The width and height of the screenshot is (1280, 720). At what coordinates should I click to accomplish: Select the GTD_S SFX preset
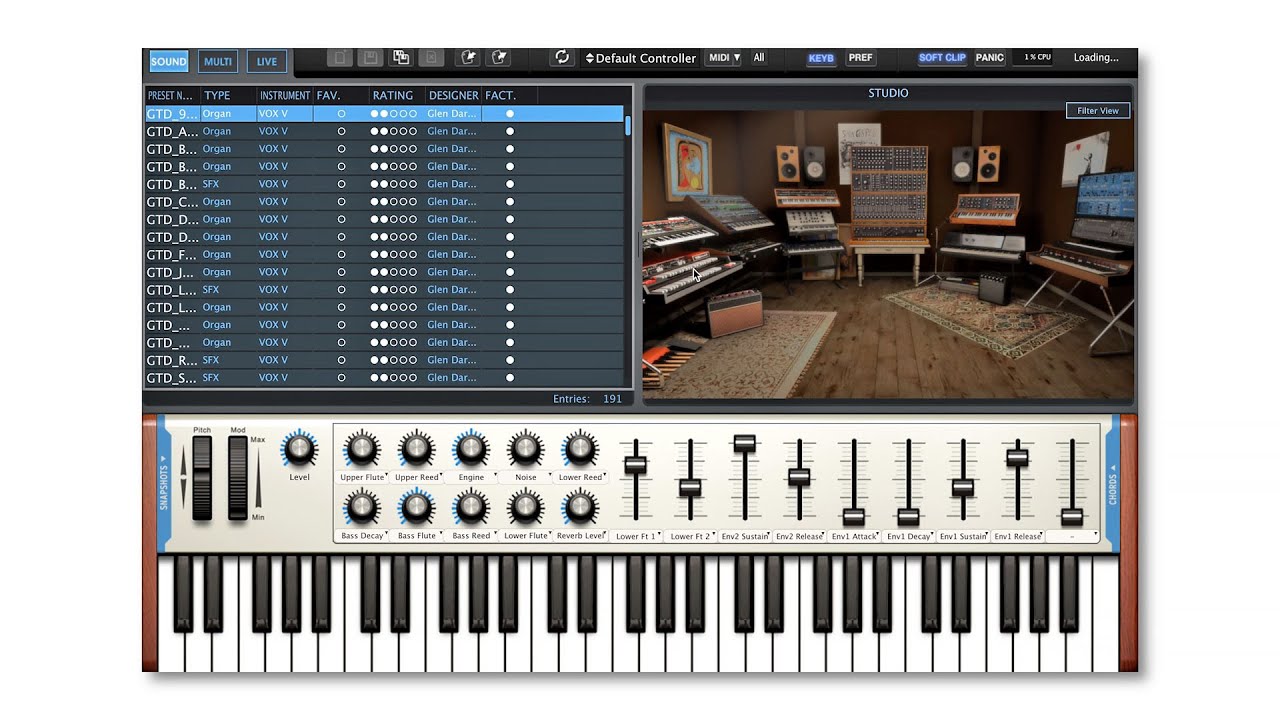tap(384, 378)
